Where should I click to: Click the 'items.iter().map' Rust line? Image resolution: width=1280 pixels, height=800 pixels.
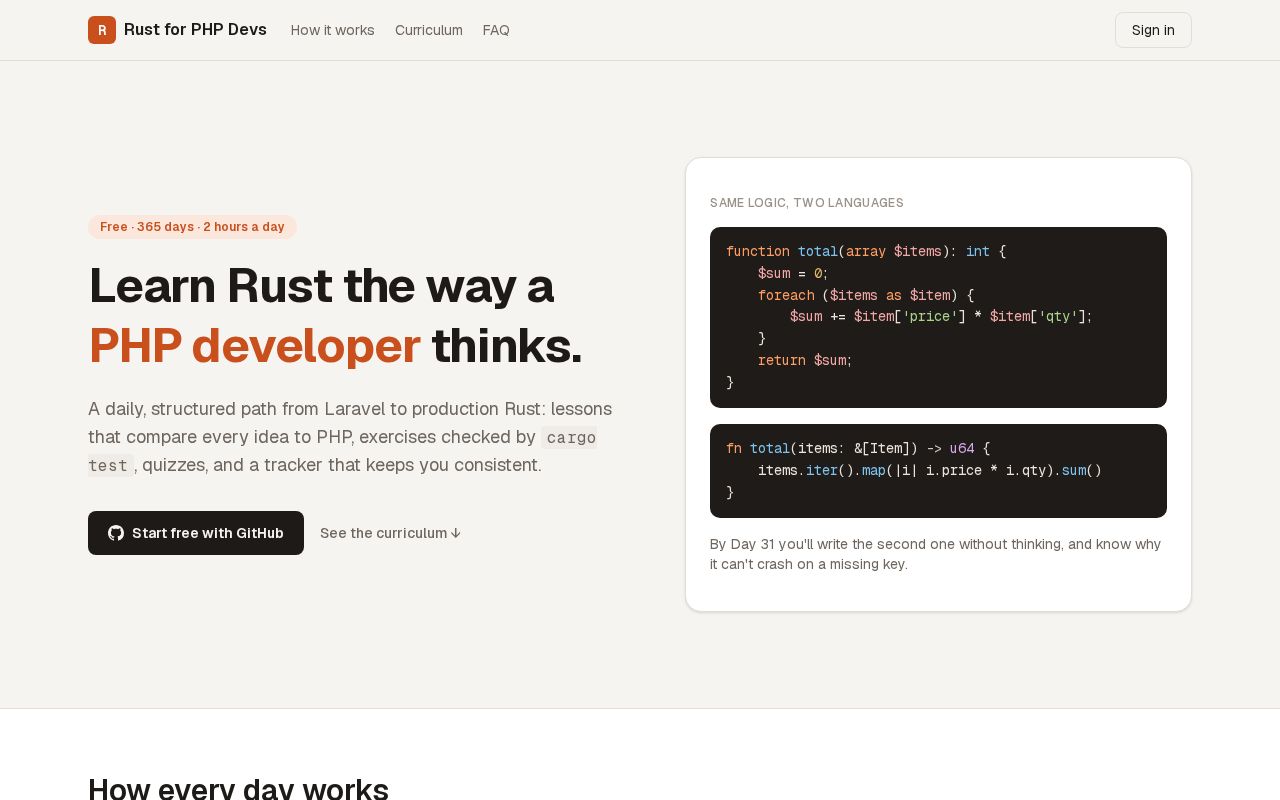(930, 470)
